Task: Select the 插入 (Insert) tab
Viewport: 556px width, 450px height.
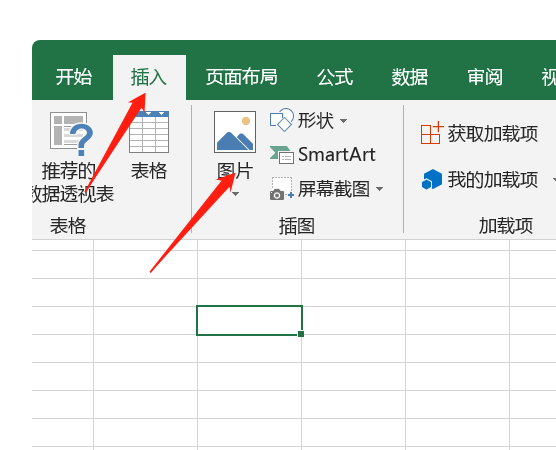Action: click(149, 77)
